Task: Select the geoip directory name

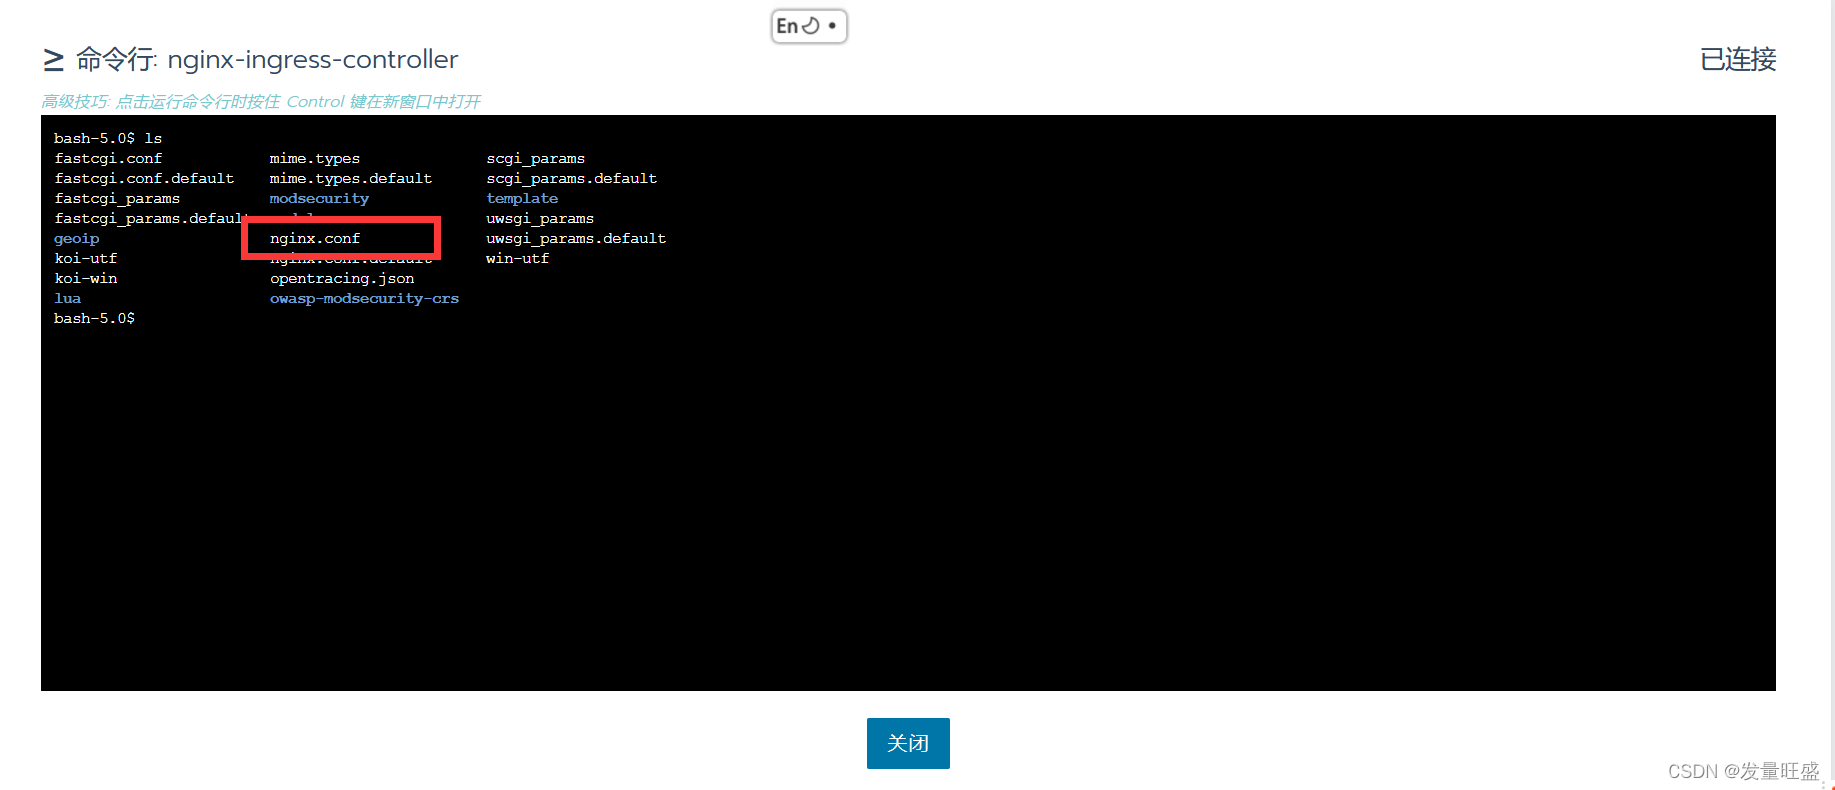Action: click(x=77, y=238)
